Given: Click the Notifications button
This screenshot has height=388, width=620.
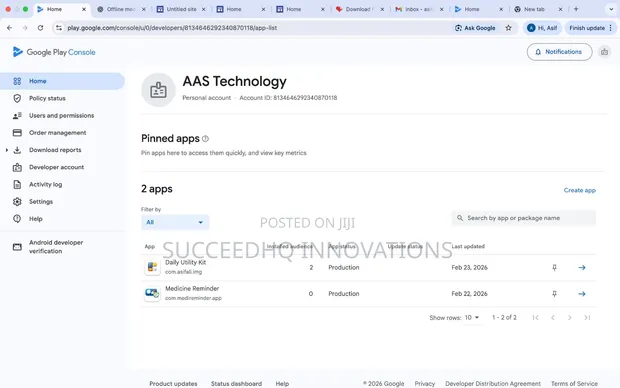Looking at the screenshot, I should coord(559,52).
